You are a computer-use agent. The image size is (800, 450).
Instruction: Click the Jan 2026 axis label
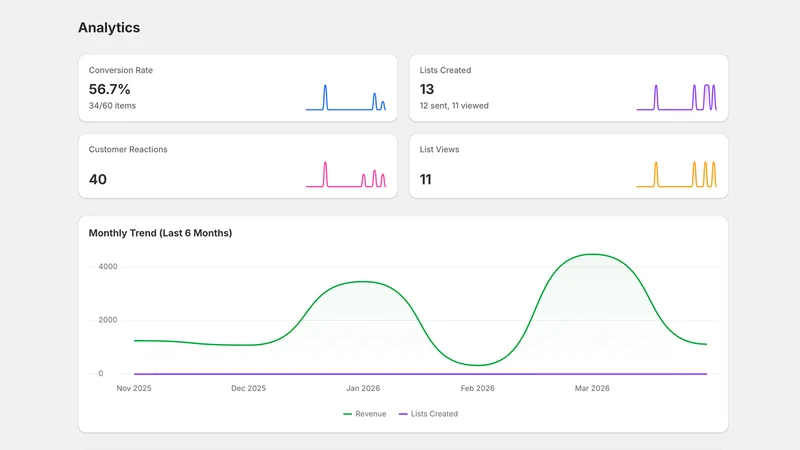[363, 388]
